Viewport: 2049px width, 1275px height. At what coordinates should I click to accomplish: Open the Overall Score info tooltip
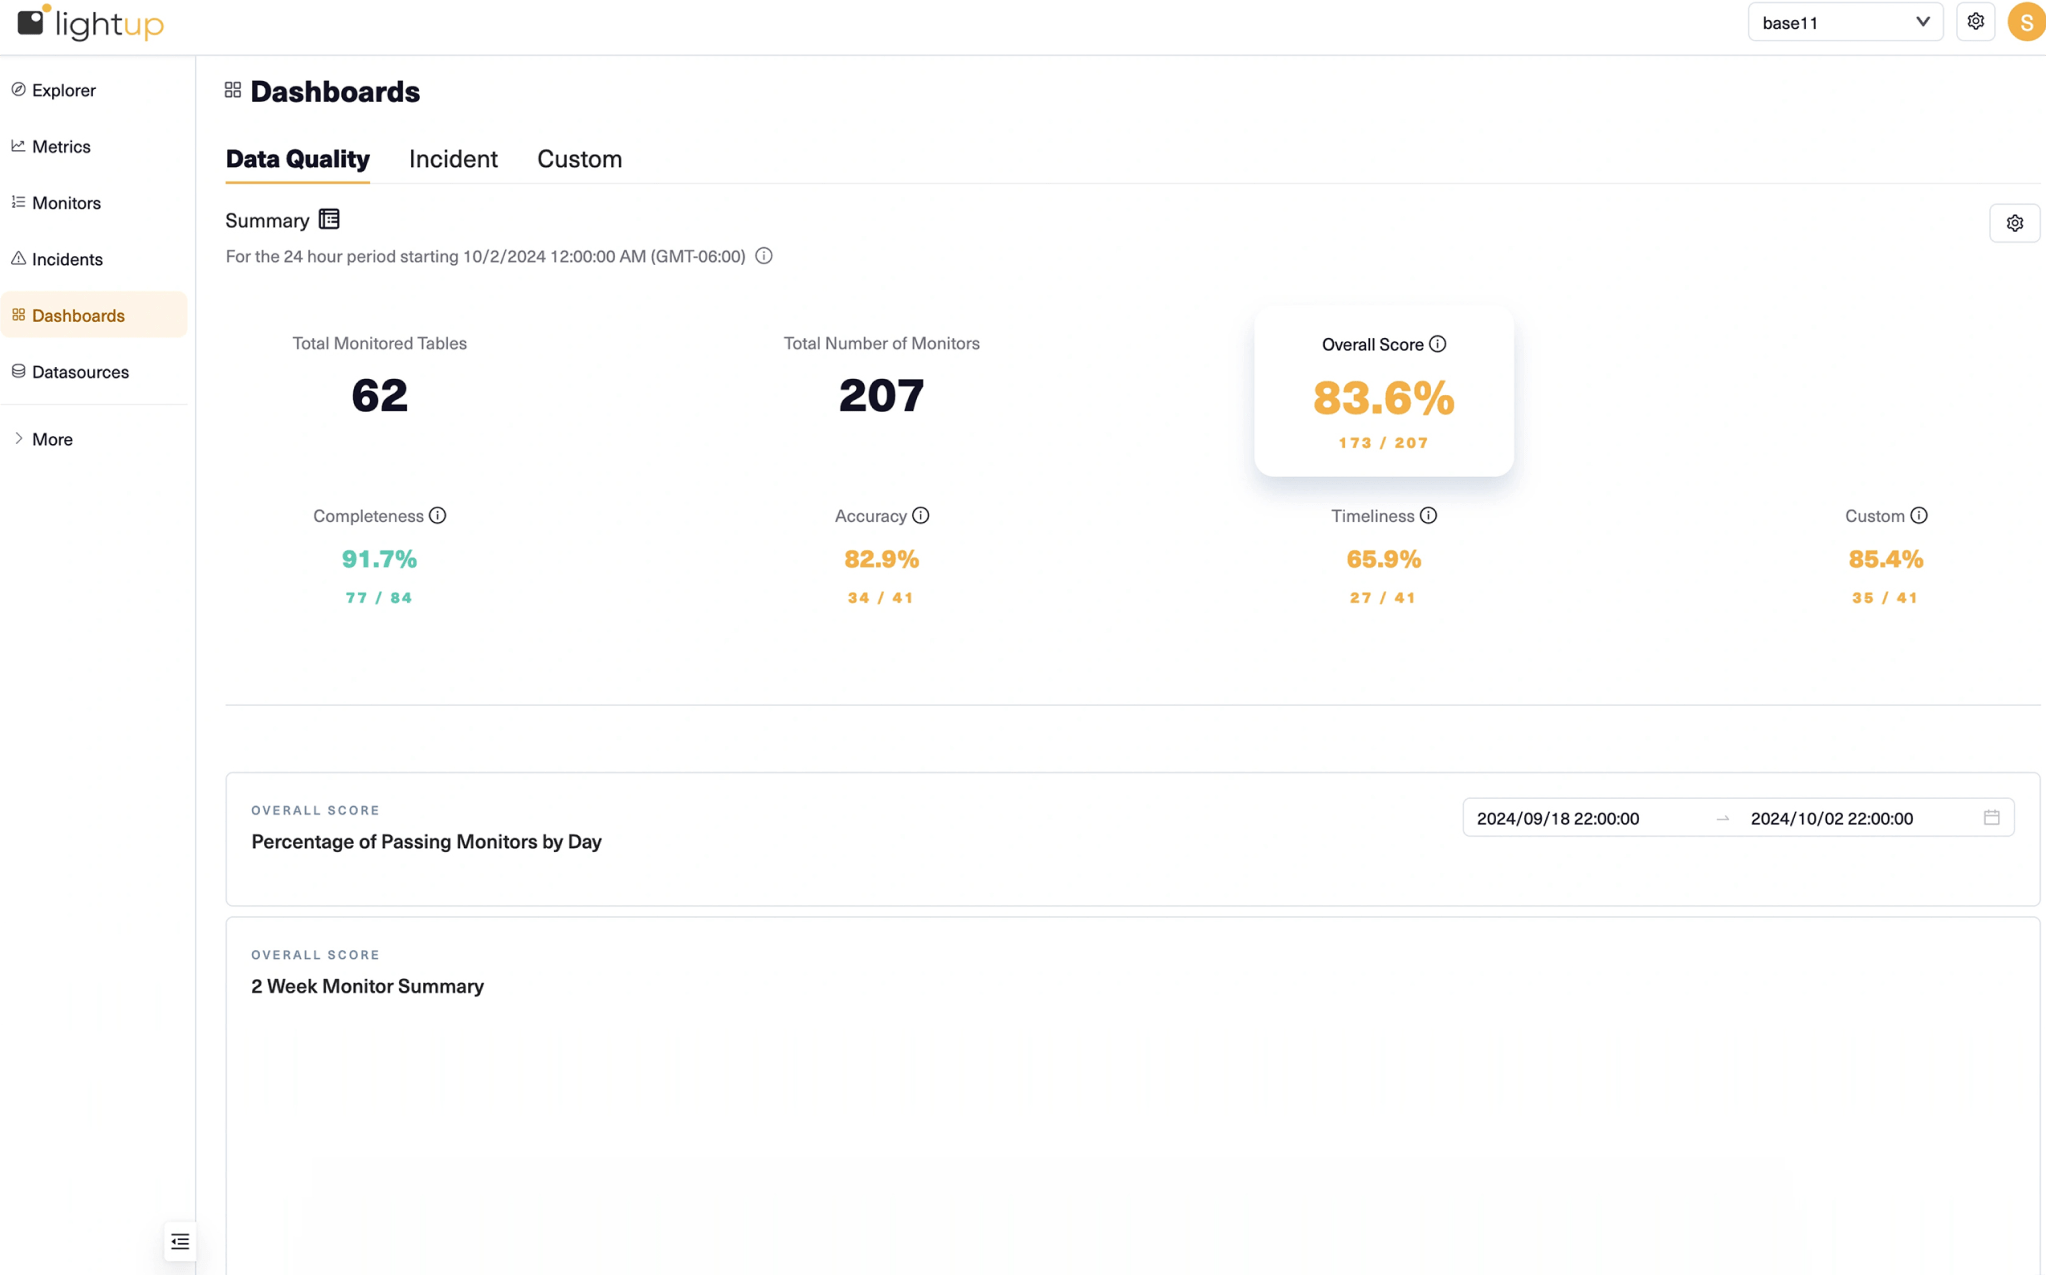tap(1439, 344)
